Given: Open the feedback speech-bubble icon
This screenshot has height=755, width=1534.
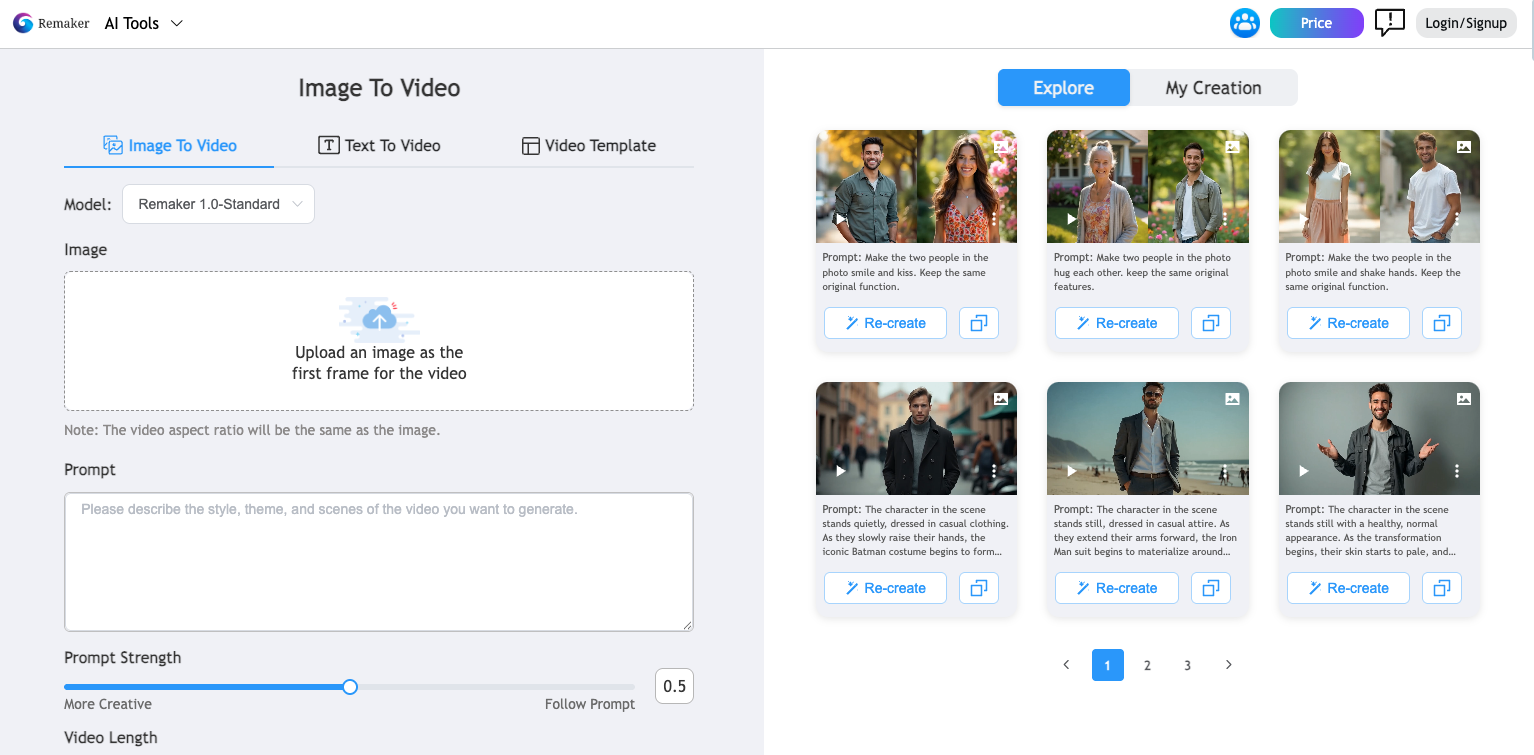Looking at the screenshot, I should click(1390, 23).
